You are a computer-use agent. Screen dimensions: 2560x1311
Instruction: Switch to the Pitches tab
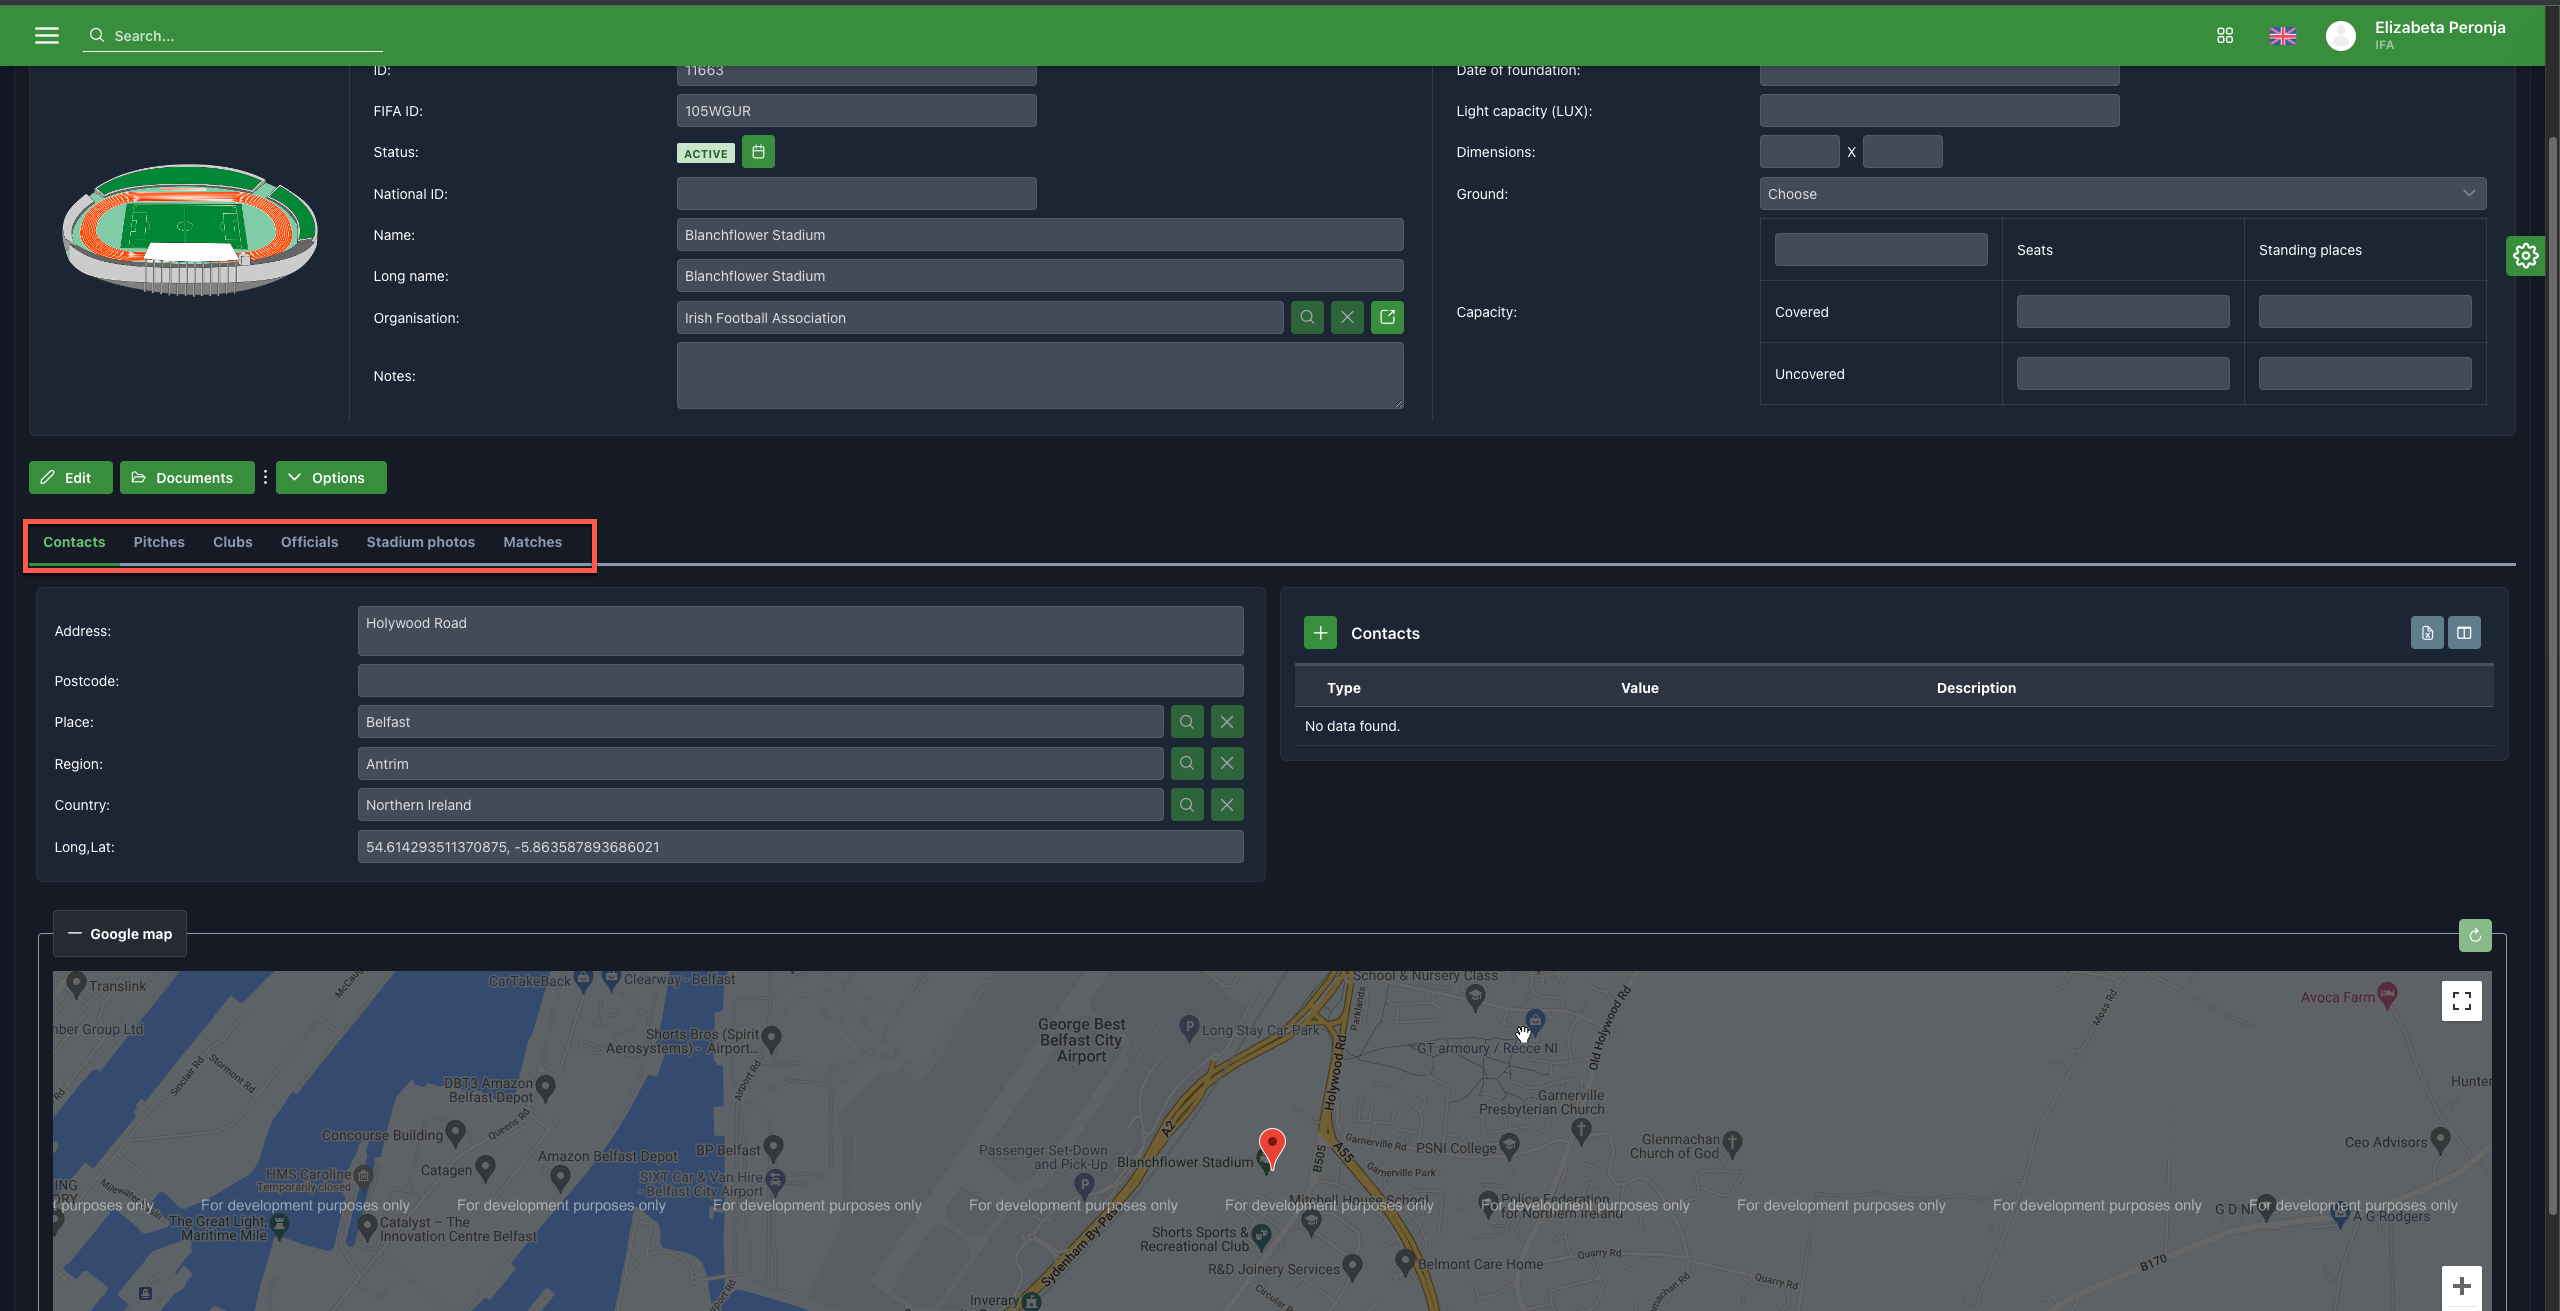[x=159, y=542]
